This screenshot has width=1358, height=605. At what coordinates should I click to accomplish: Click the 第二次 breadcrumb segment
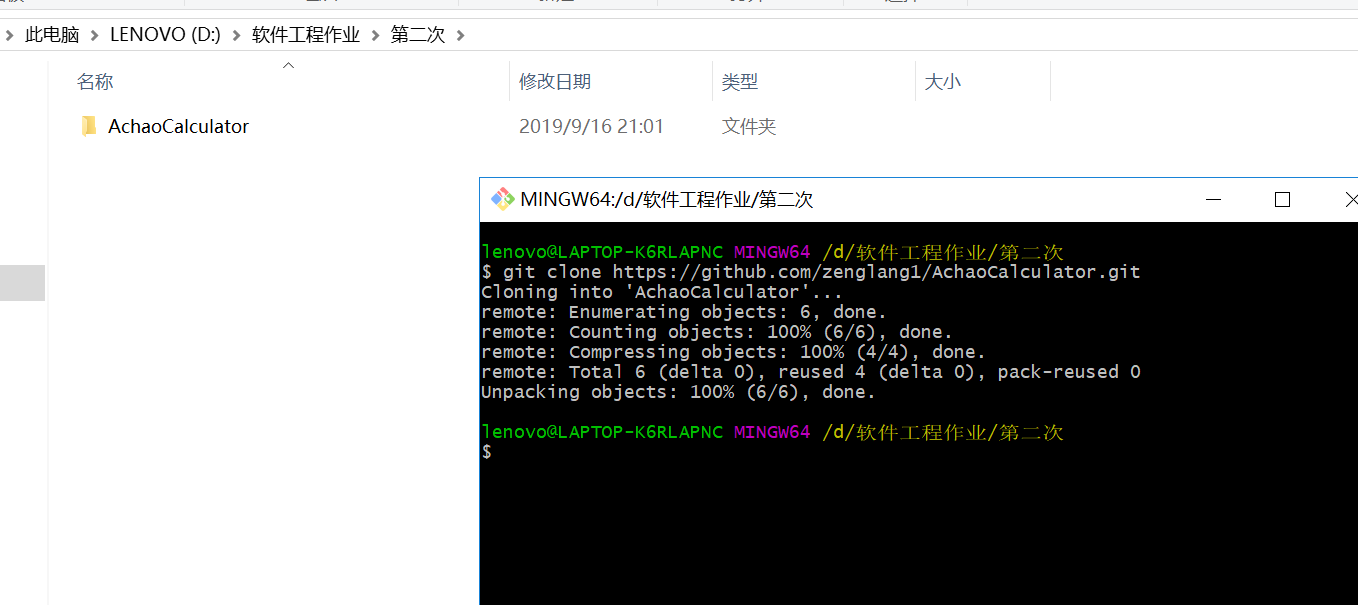click(x=417, y=35)
